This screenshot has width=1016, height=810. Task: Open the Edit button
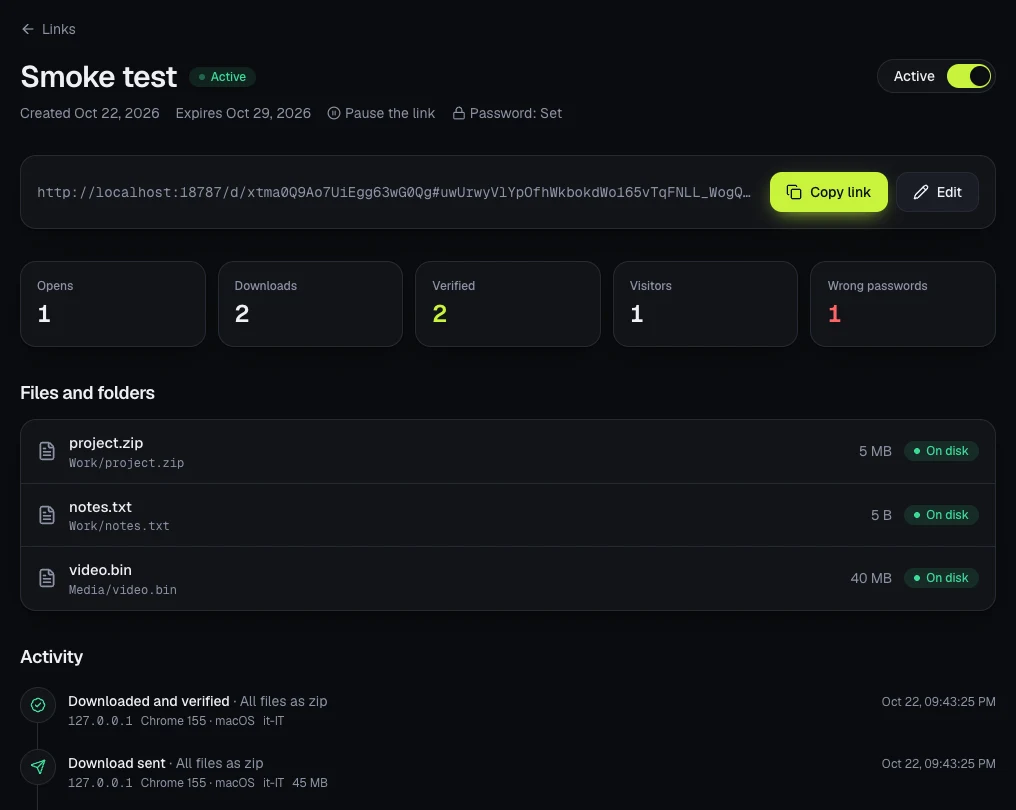937,192
